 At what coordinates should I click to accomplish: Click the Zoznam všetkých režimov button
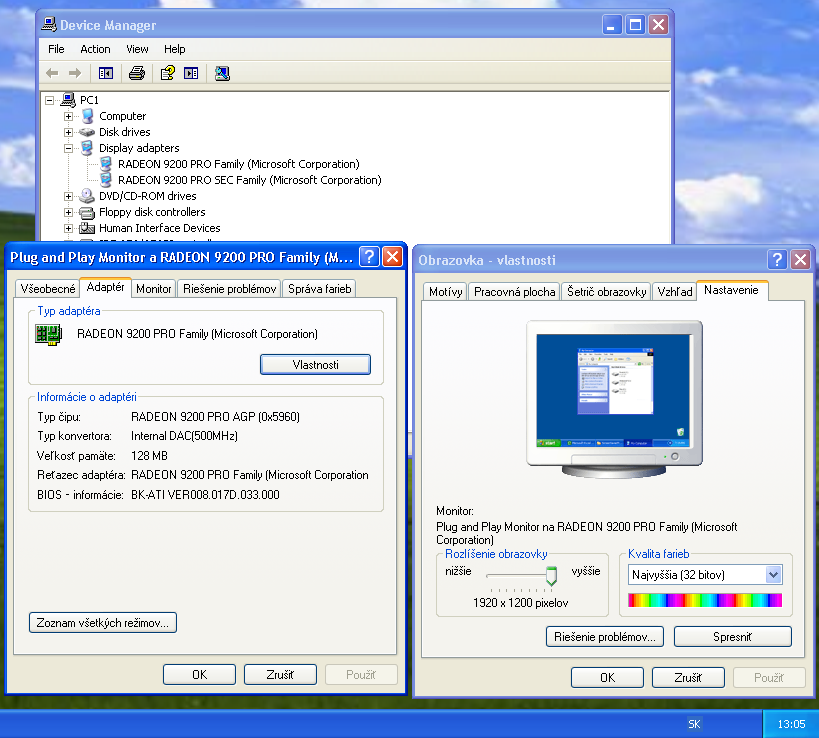click(x=103, y=623)
